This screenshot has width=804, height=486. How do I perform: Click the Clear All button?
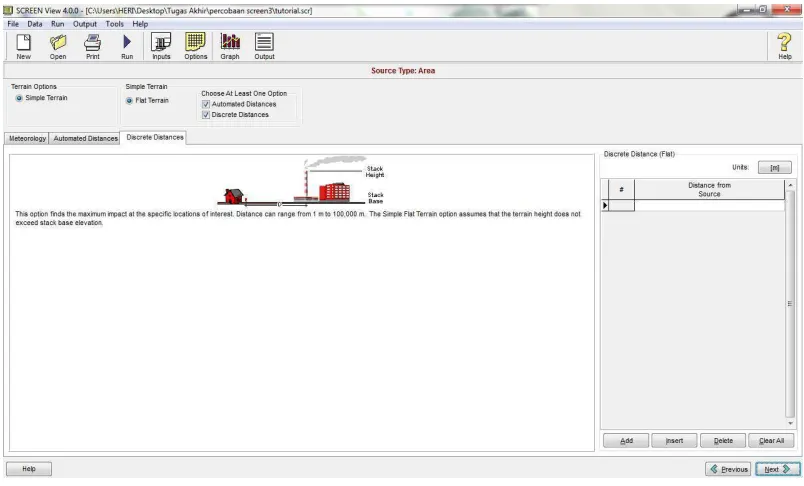(771, 441)
